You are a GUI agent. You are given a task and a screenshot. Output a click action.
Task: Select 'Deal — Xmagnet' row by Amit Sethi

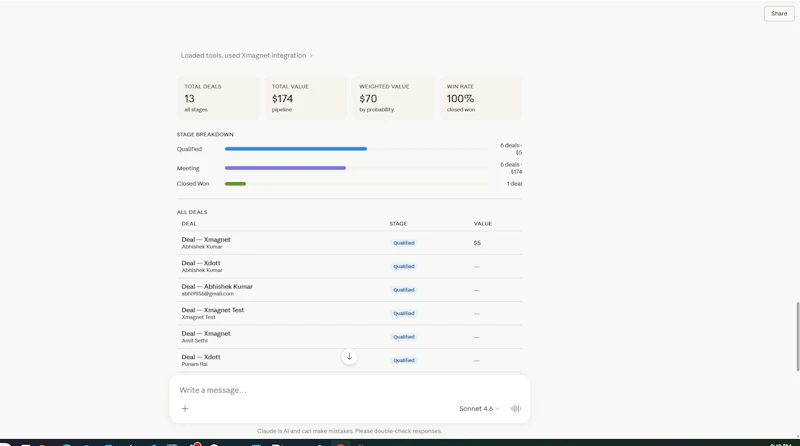click(349, 337)
